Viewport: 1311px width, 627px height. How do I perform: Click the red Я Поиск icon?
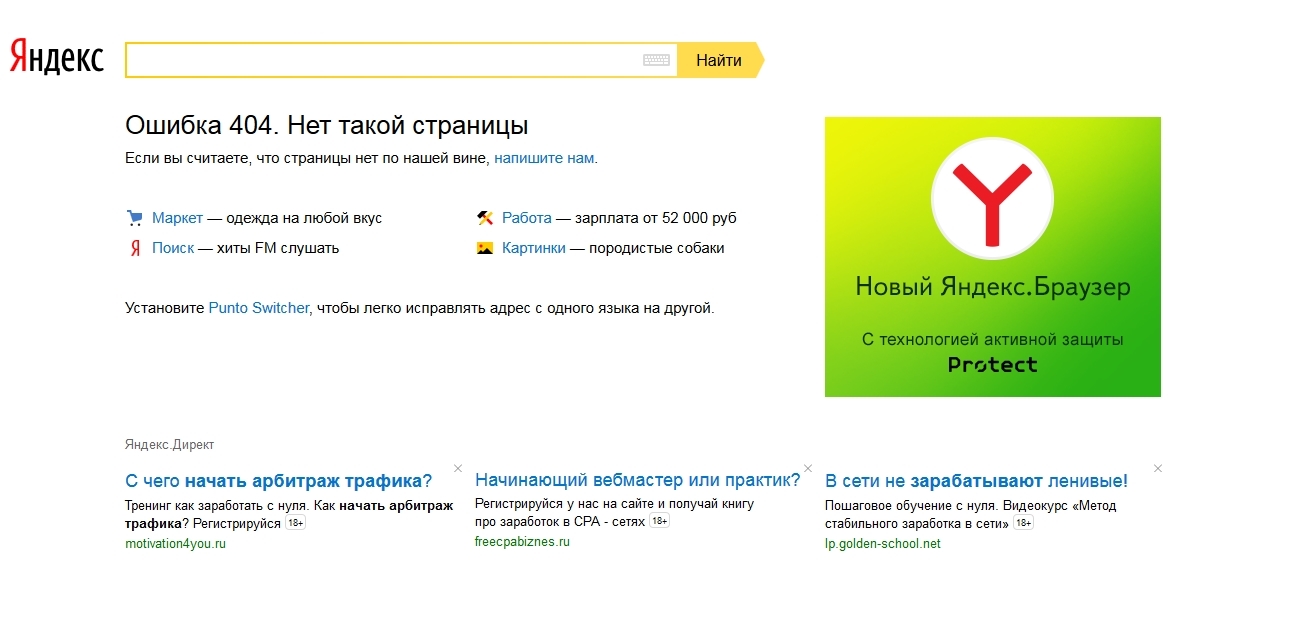(134, 248)
